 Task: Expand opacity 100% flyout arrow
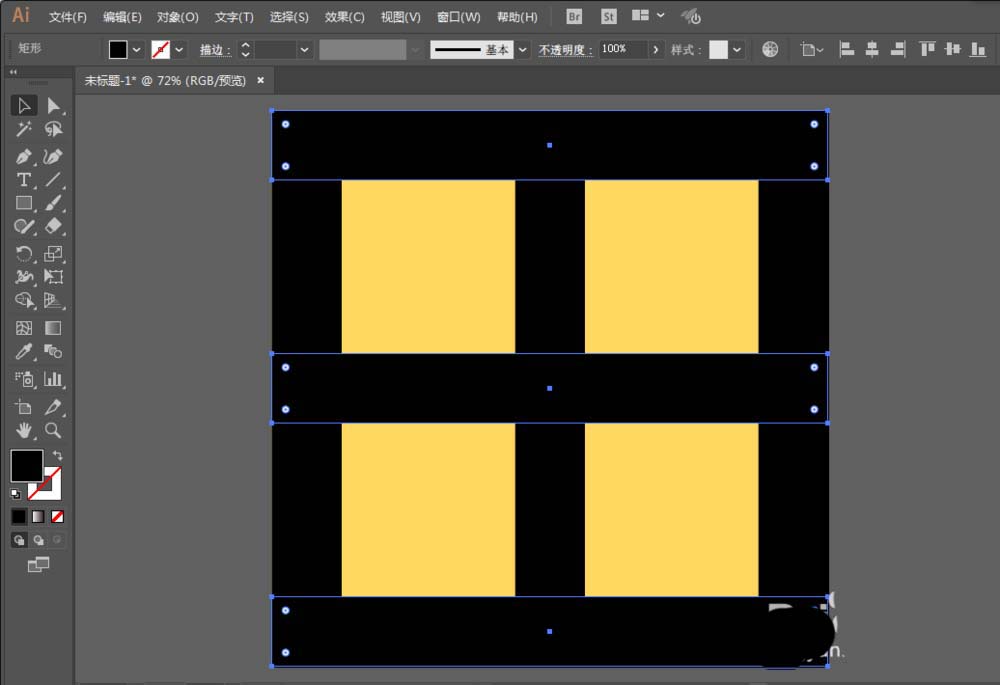tap(655, 49)
